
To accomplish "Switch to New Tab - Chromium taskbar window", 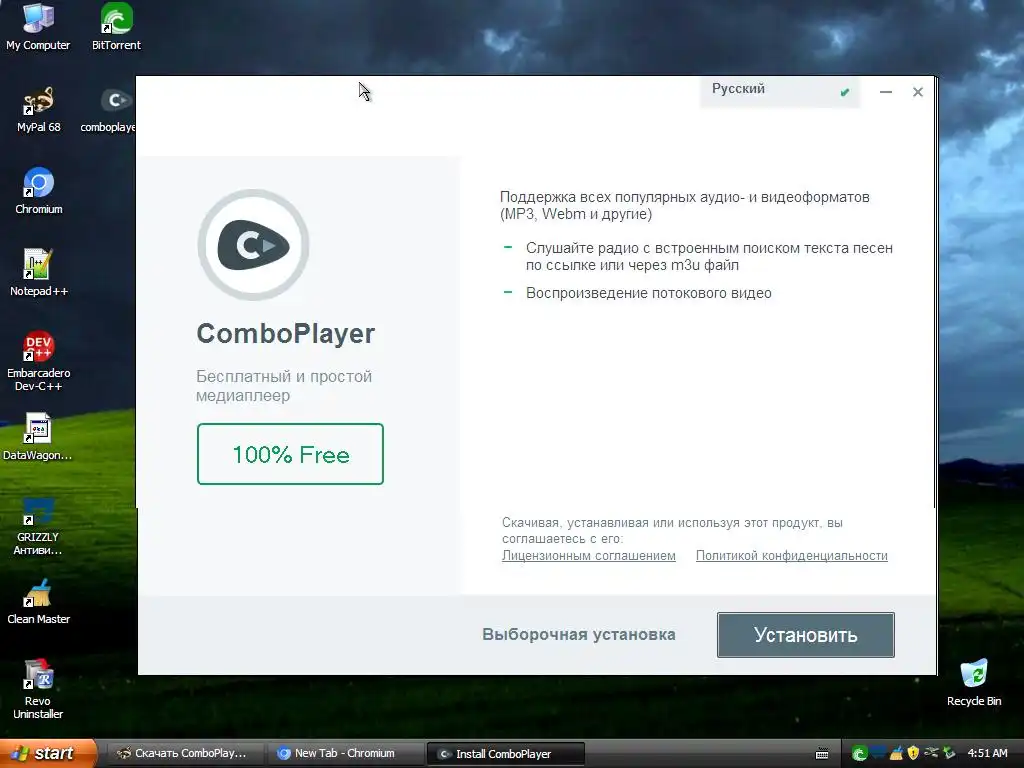I will (x=345, y=754).
